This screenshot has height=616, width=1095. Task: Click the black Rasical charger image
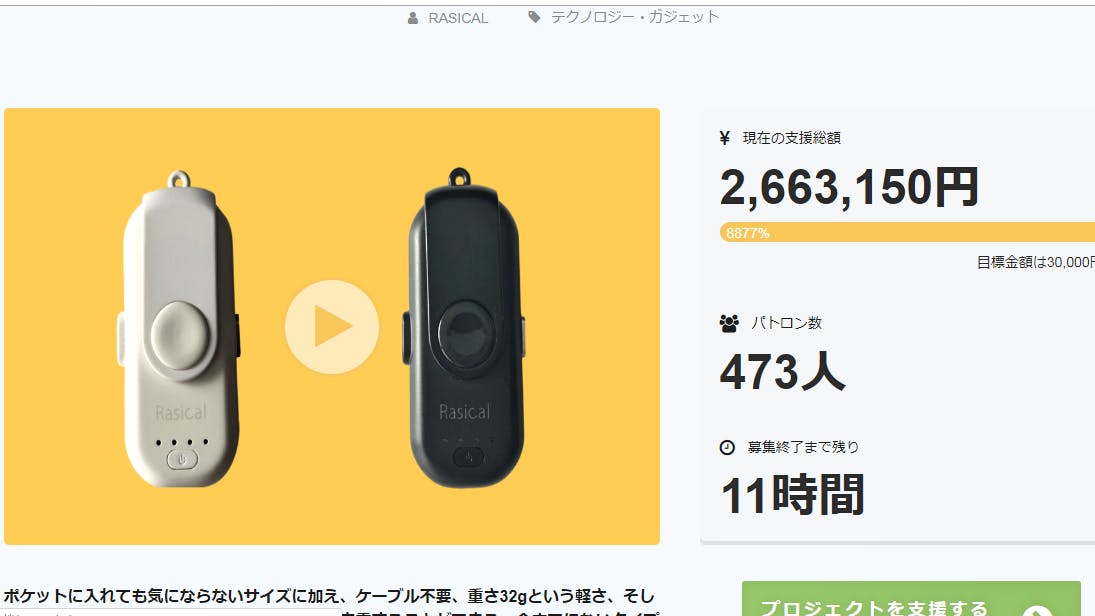[x=464, y=328]
